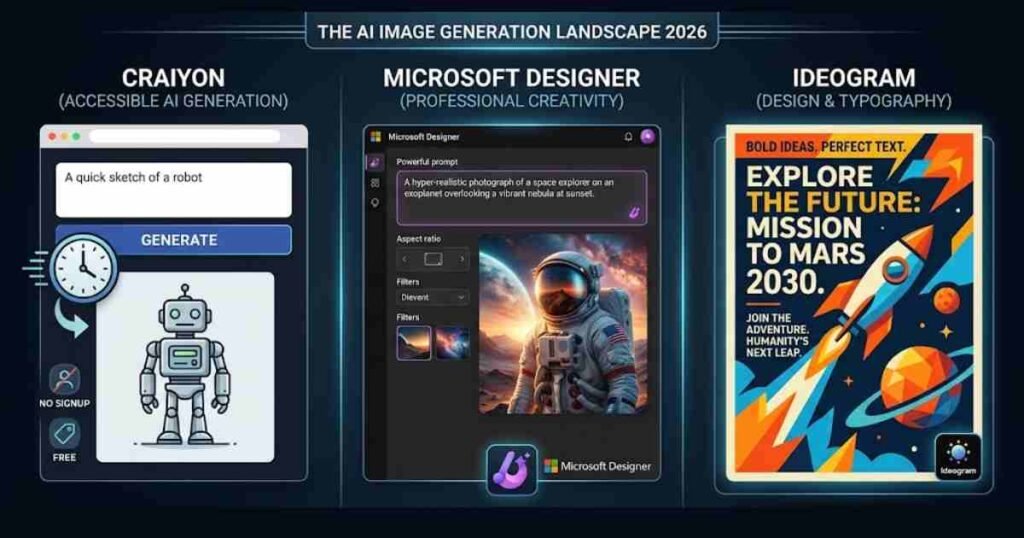Select the lightbulb icon in Designer sidebar
The width and height of the screenshot is (1024, 538).
tap(375, 204)
